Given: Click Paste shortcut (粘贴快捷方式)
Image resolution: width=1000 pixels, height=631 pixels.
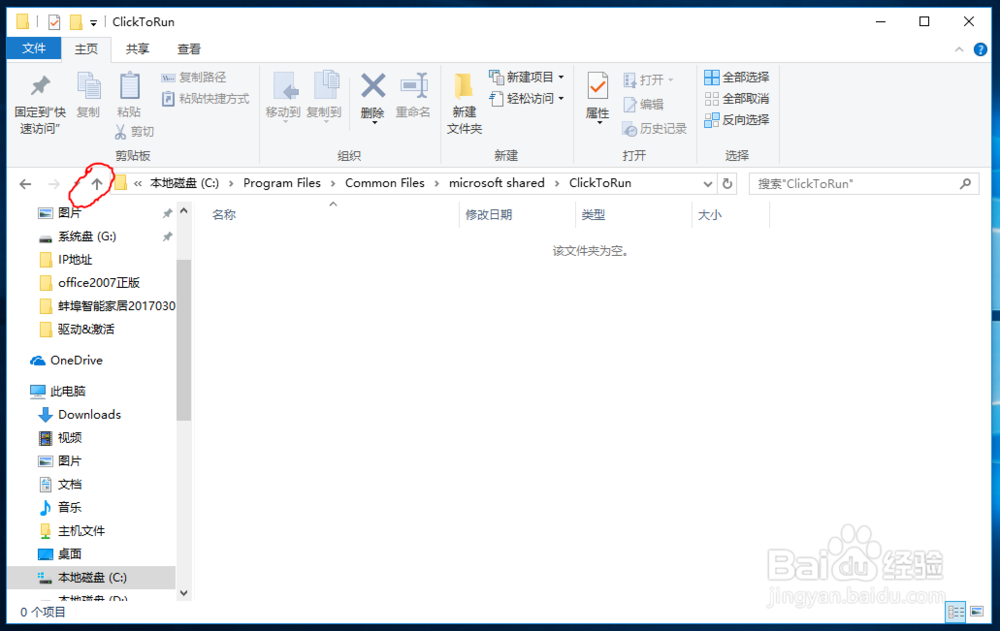Looking at the screenshot, I should (205, 99).
